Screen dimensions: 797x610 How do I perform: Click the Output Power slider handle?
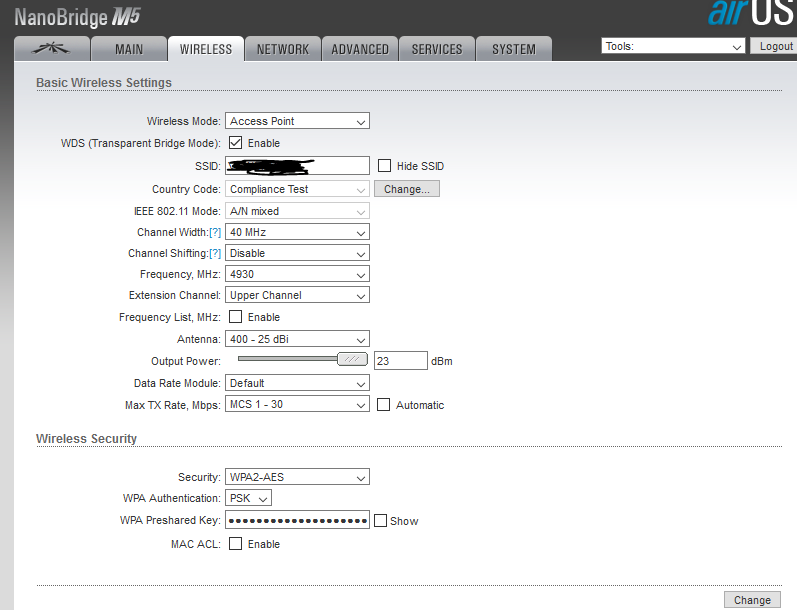tap(352, 360)
